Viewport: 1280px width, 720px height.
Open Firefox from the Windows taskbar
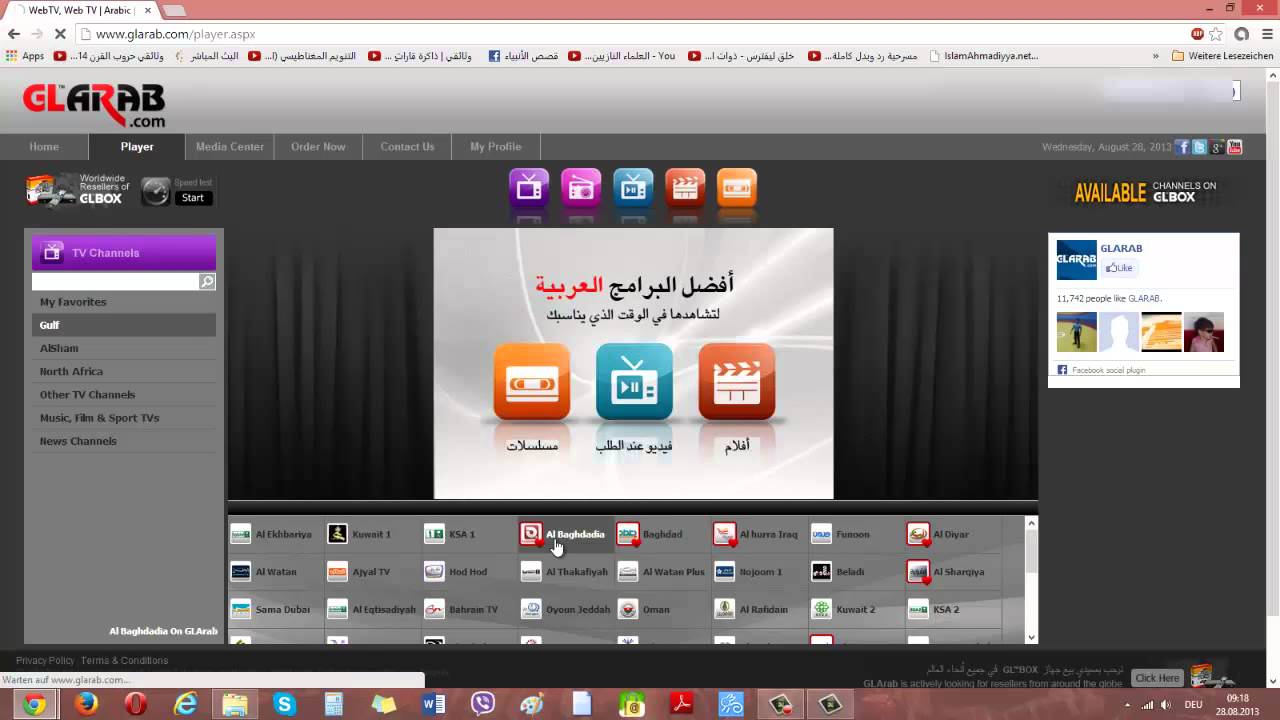click(x=86, y=704)
